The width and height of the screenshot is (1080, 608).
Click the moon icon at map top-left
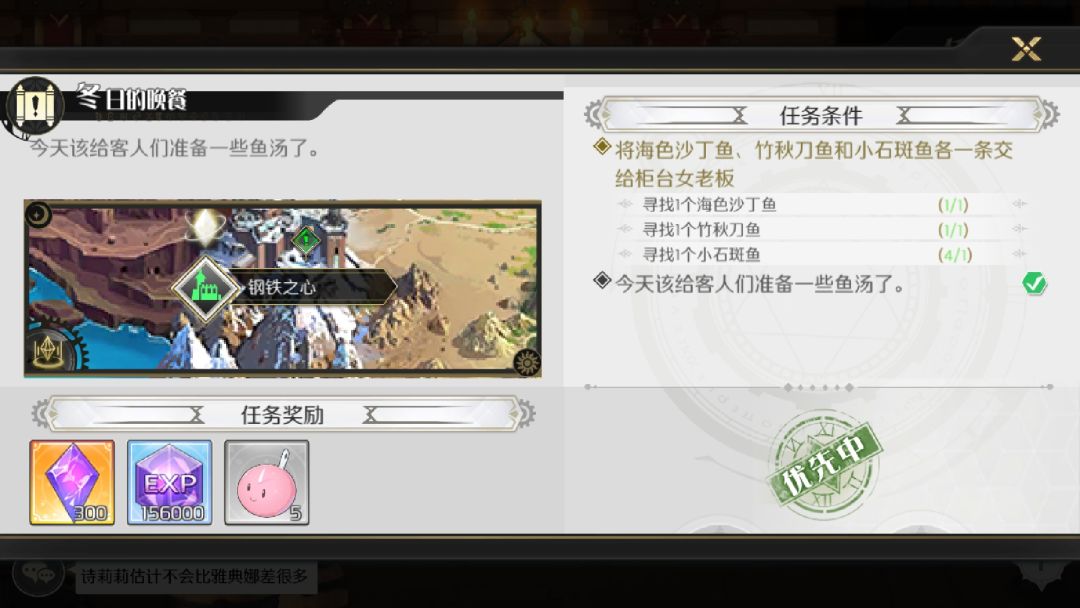tap(38, 215)
